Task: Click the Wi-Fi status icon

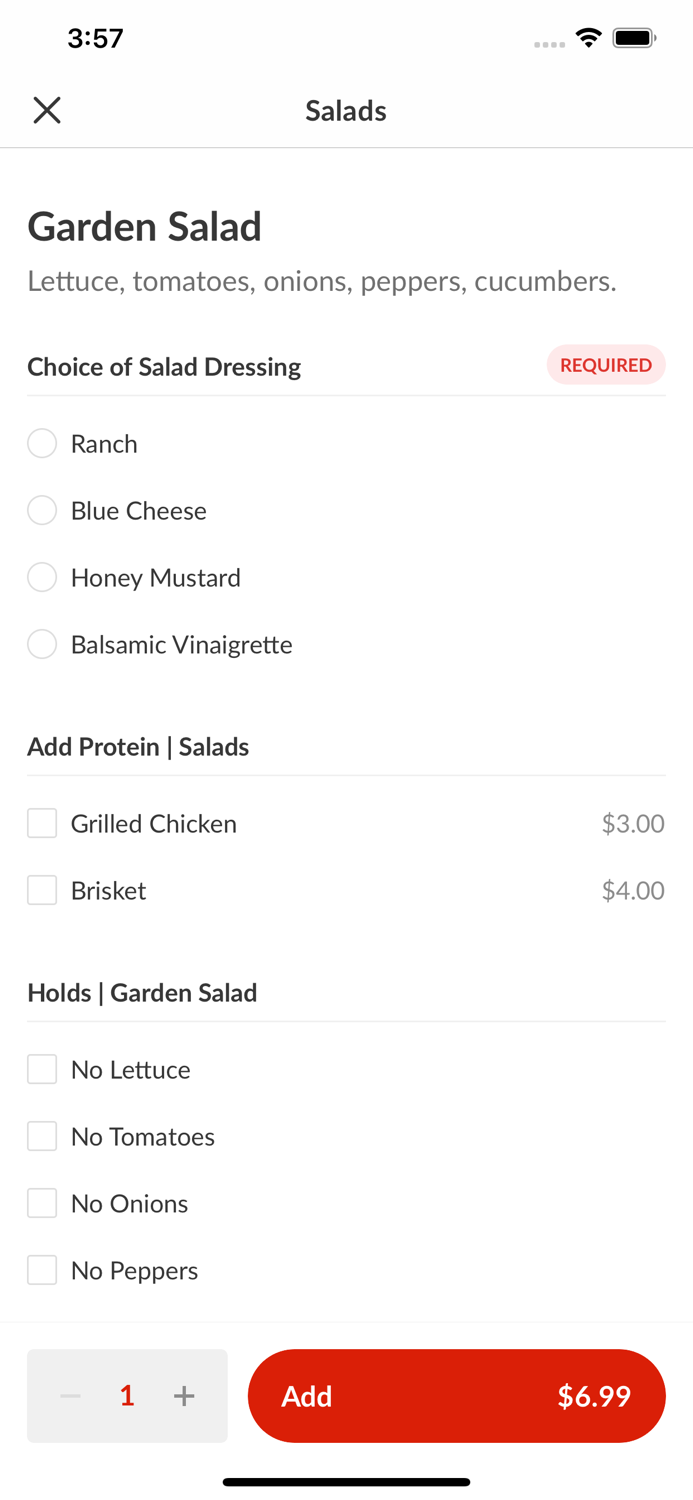Action: point(588,36)
